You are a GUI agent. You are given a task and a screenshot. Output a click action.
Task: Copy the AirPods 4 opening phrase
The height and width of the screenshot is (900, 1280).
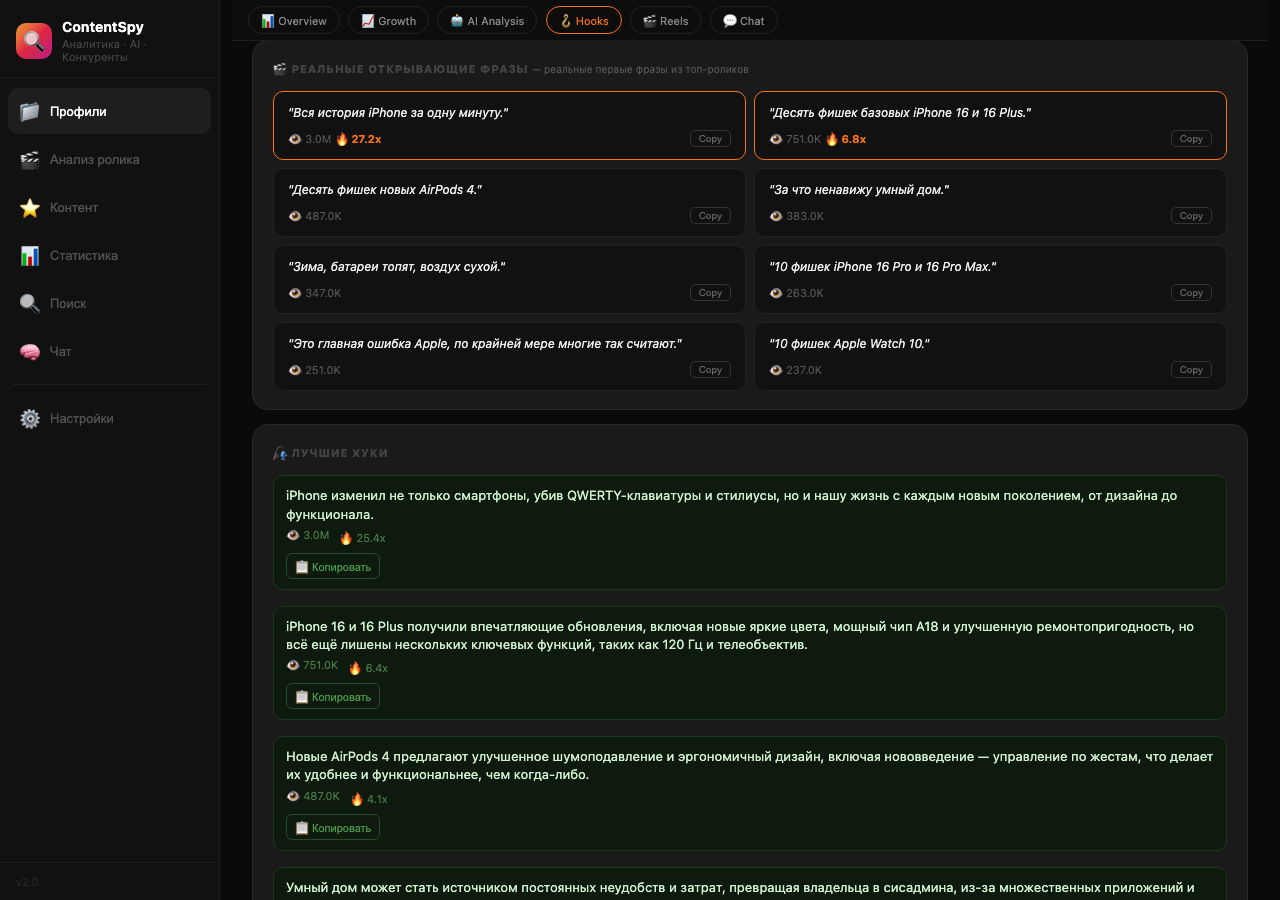pyautogui.click(x=710, y=215)
